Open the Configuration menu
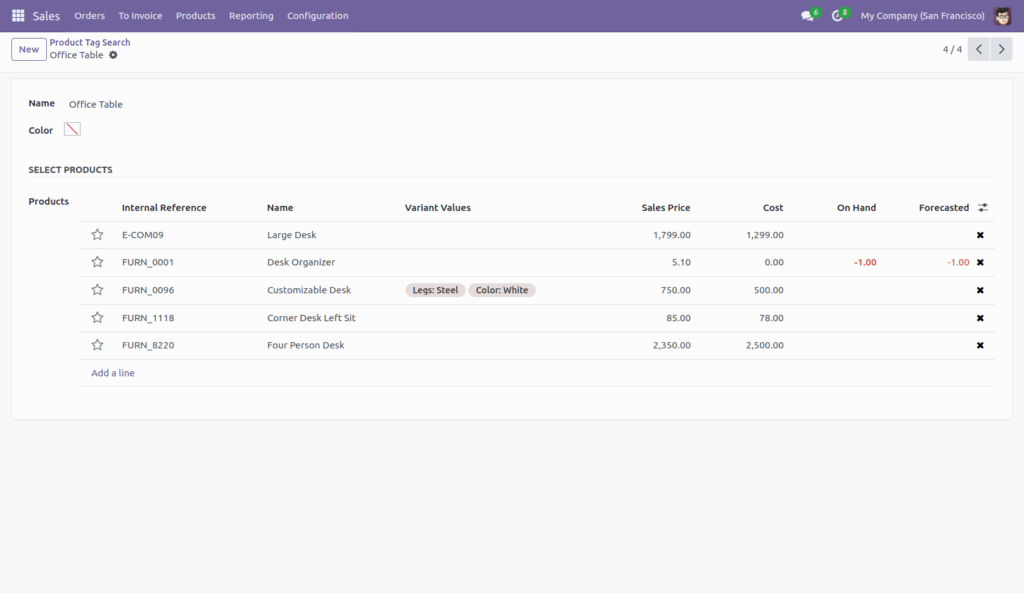Viewport: 1024px width, 593px height. 317,16
